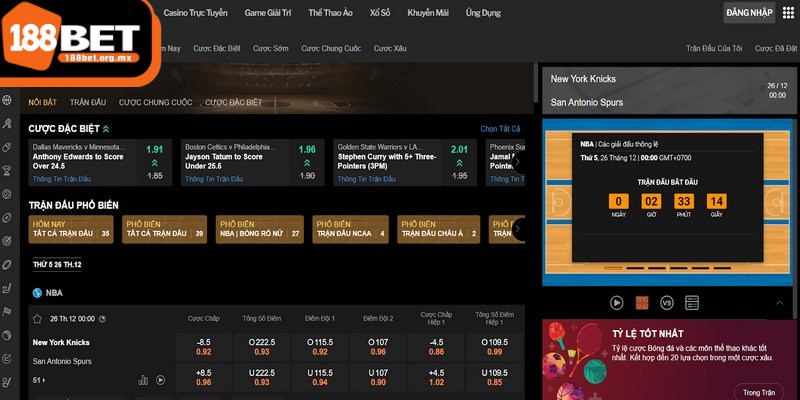Viewport: 800px width, 400px height.
Task: Select the basketball court view icon
Action: tap(642, 302)
